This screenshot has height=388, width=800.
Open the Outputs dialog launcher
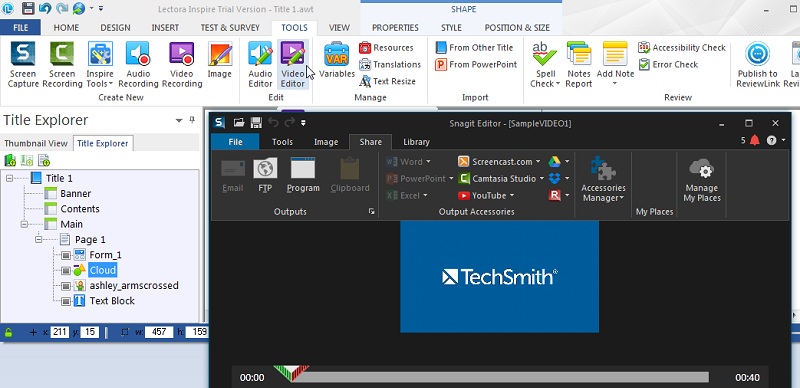coord(371,211)
